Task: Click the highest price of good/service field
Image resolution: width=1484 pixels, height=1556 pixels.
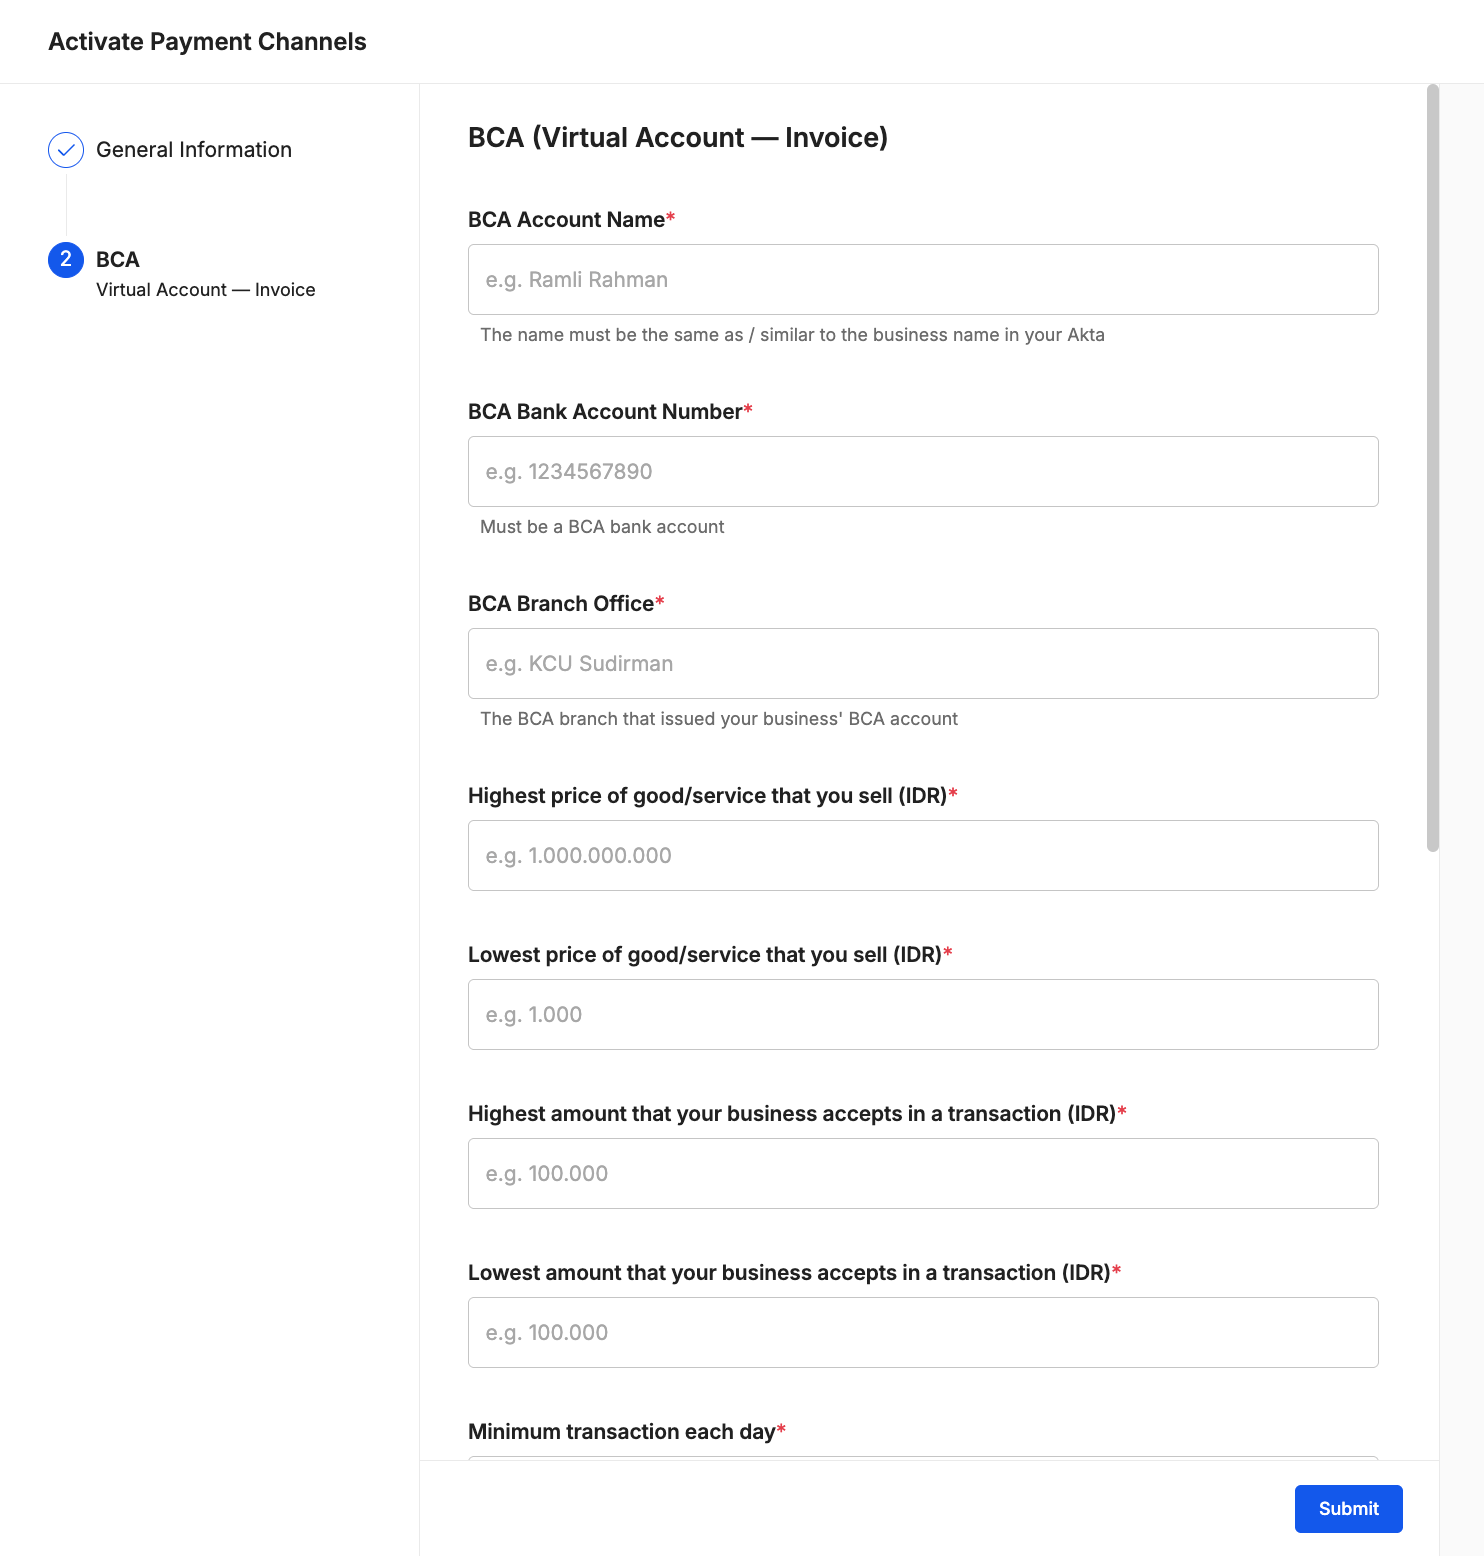Action: coord(922,855)
